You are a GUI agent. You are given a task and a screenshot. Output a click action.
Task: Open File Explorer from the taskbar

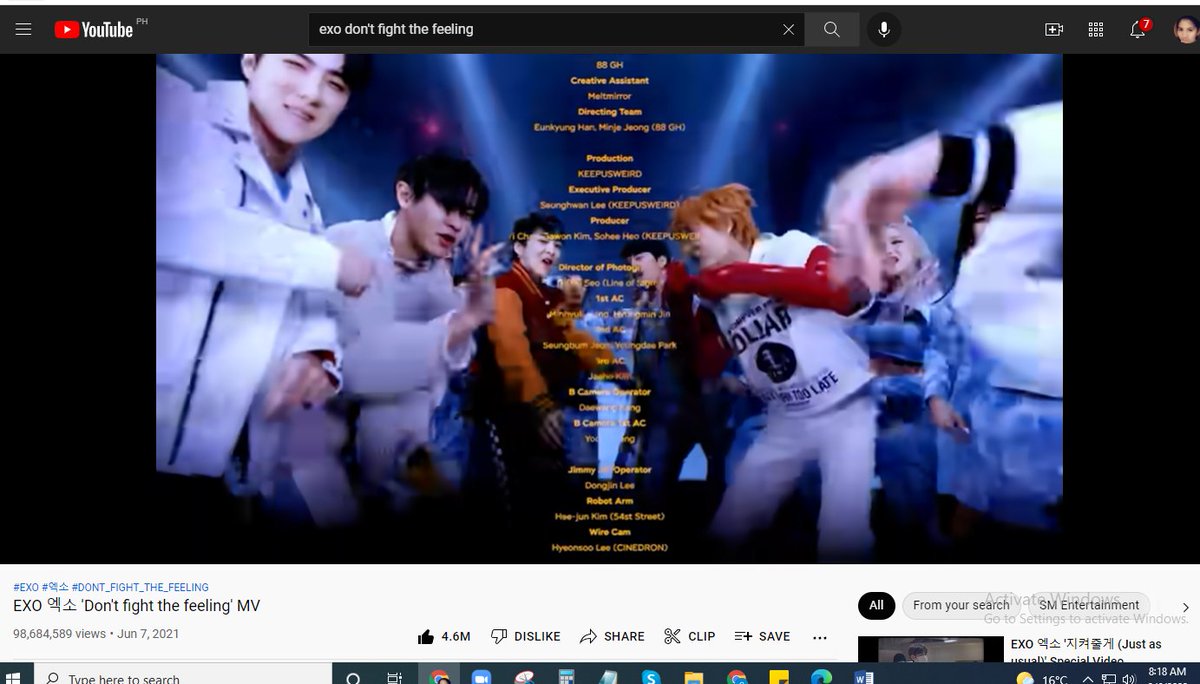click(x=694, y=678)
